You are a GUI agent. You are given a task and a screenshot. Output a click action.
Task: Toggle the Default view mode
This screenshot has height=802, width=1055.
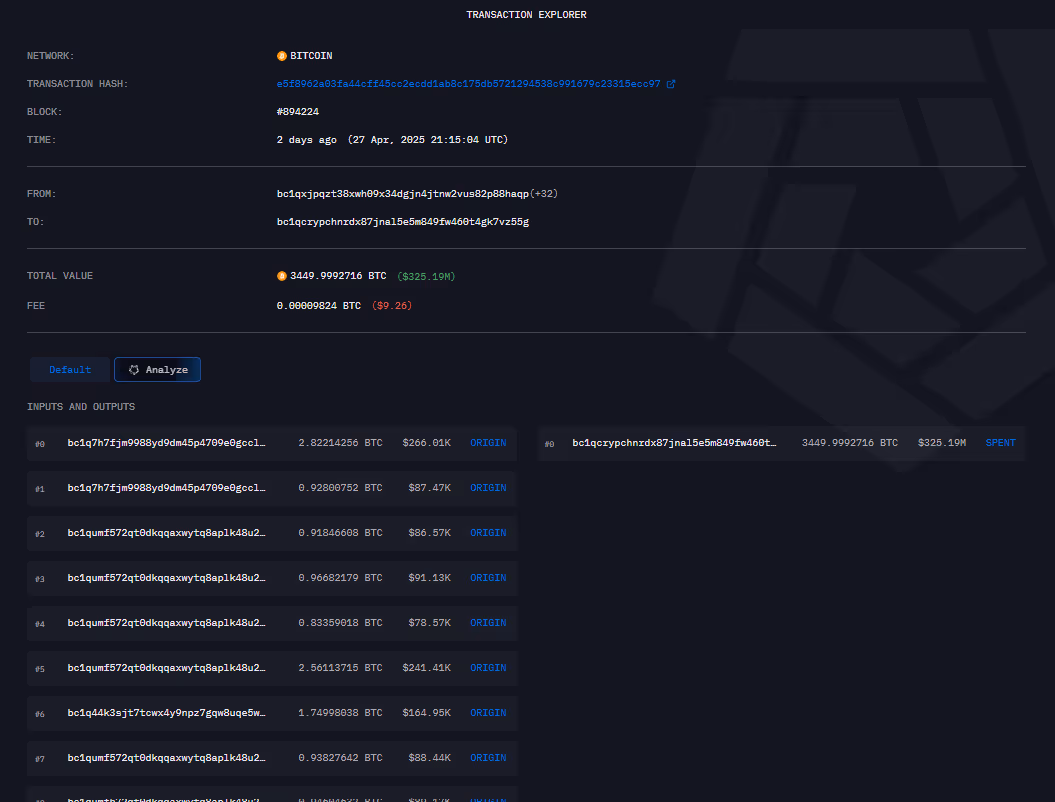click(69, 369)
